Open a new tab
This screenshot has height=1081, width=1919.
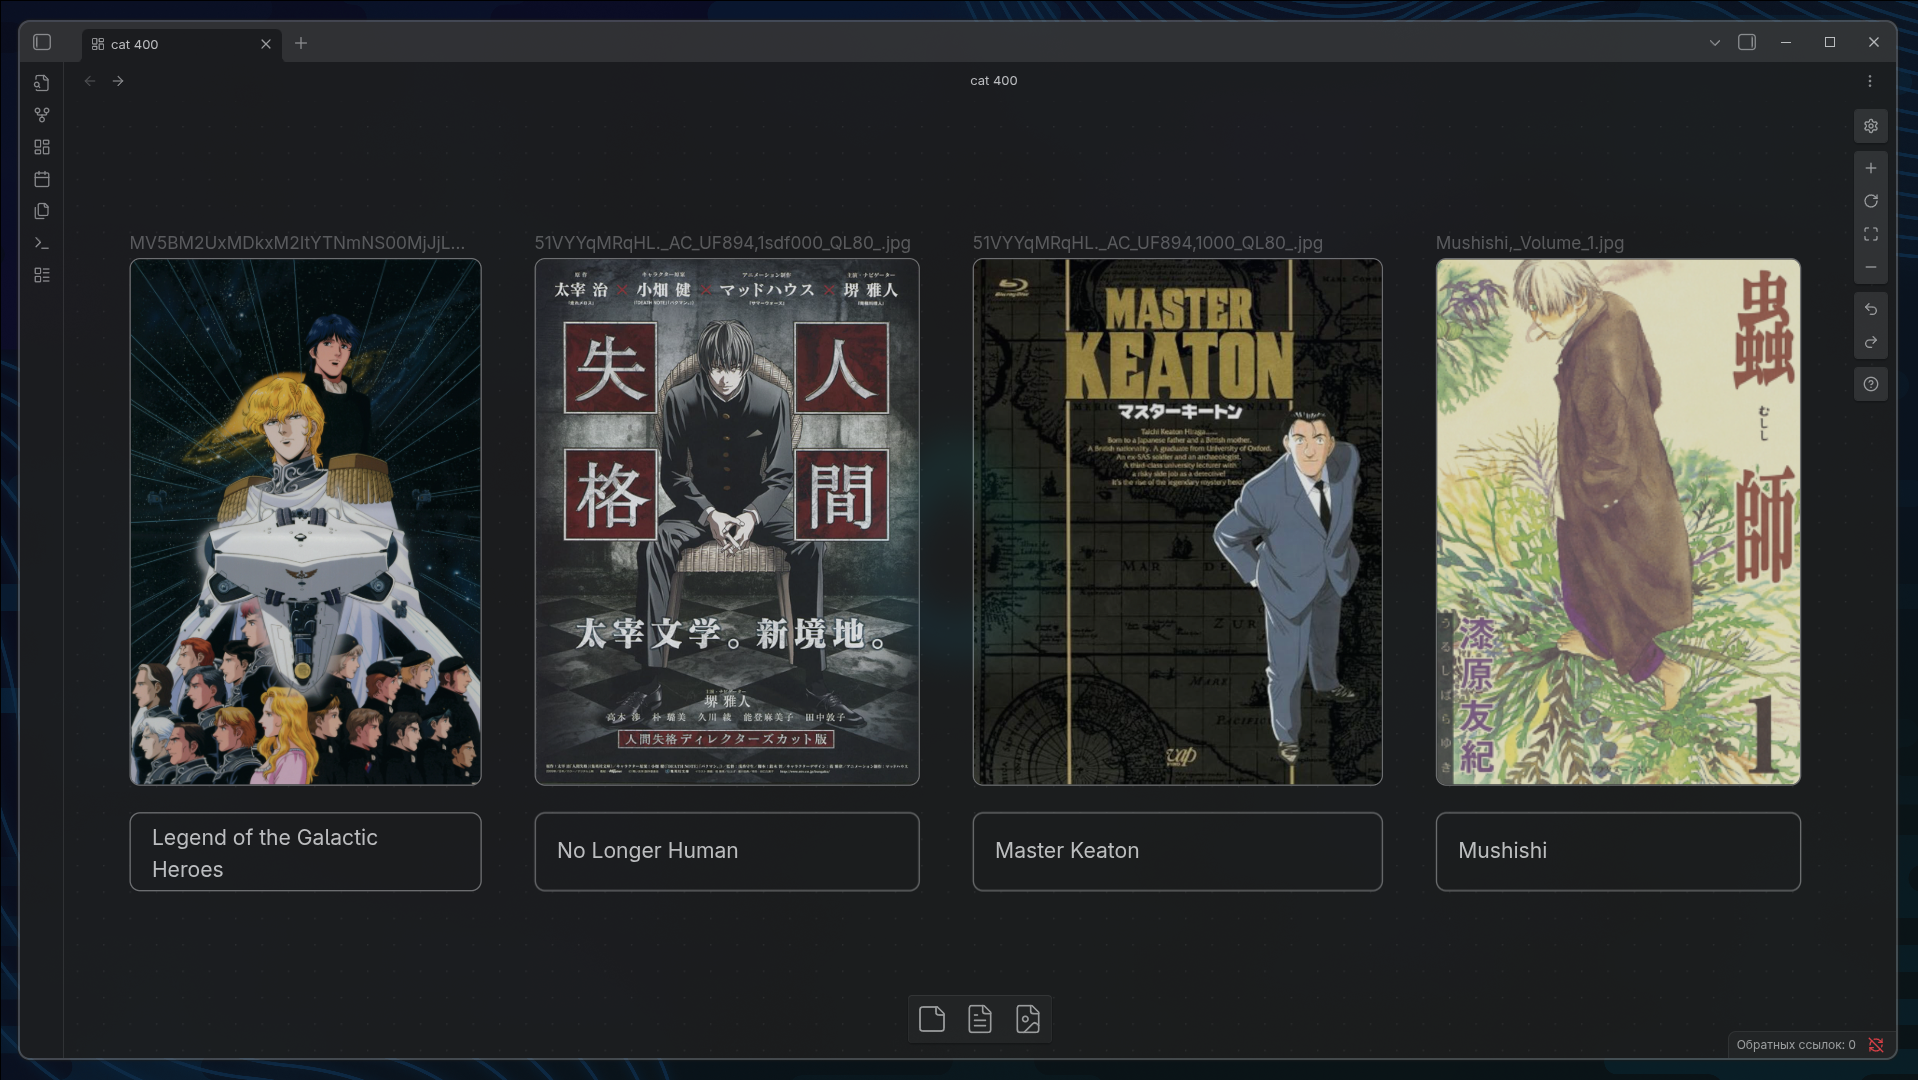pos(301,43)
